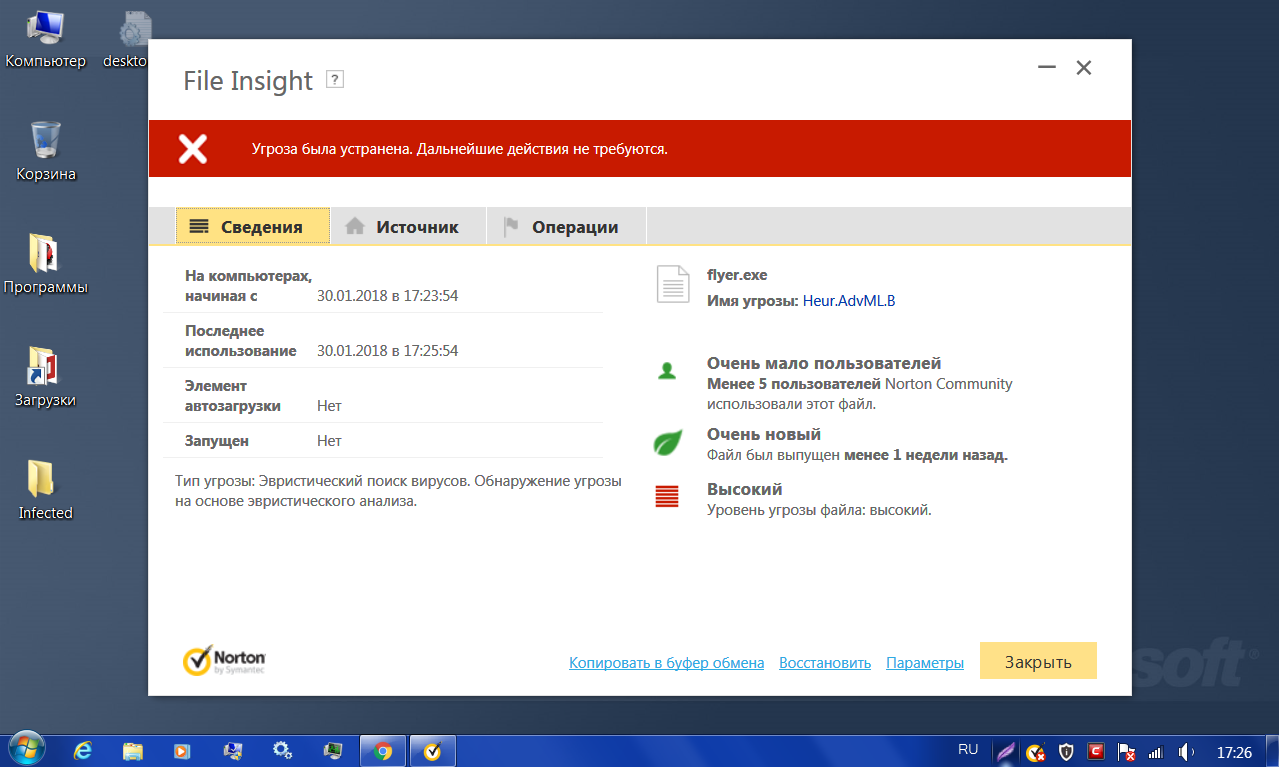Switch to Chrome on taskbar
This screenshot has width=1279, height=767.
pos(383,750)
